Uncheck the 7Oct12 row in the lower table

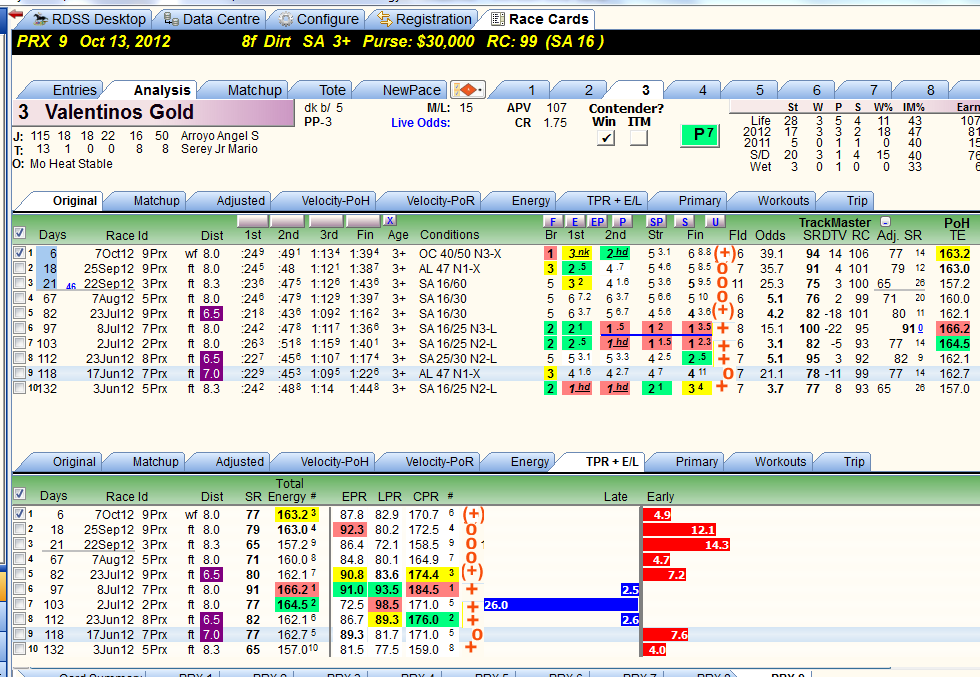(x=19, y=514)
